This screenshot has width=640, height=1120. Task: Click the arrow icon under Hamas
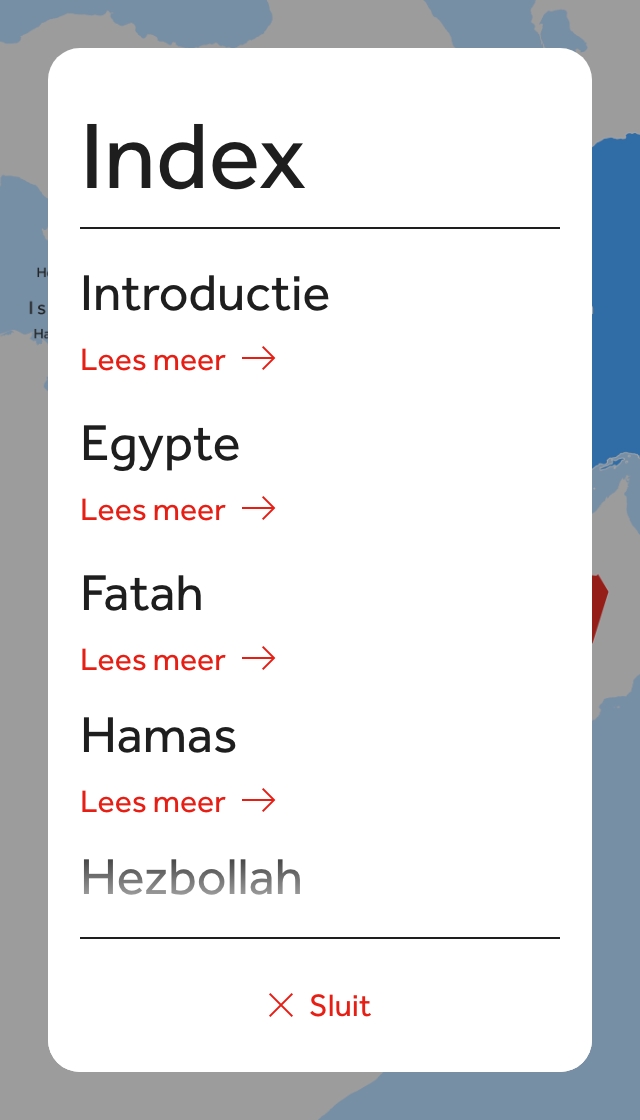pyautogui.click(x=258, y=801)
